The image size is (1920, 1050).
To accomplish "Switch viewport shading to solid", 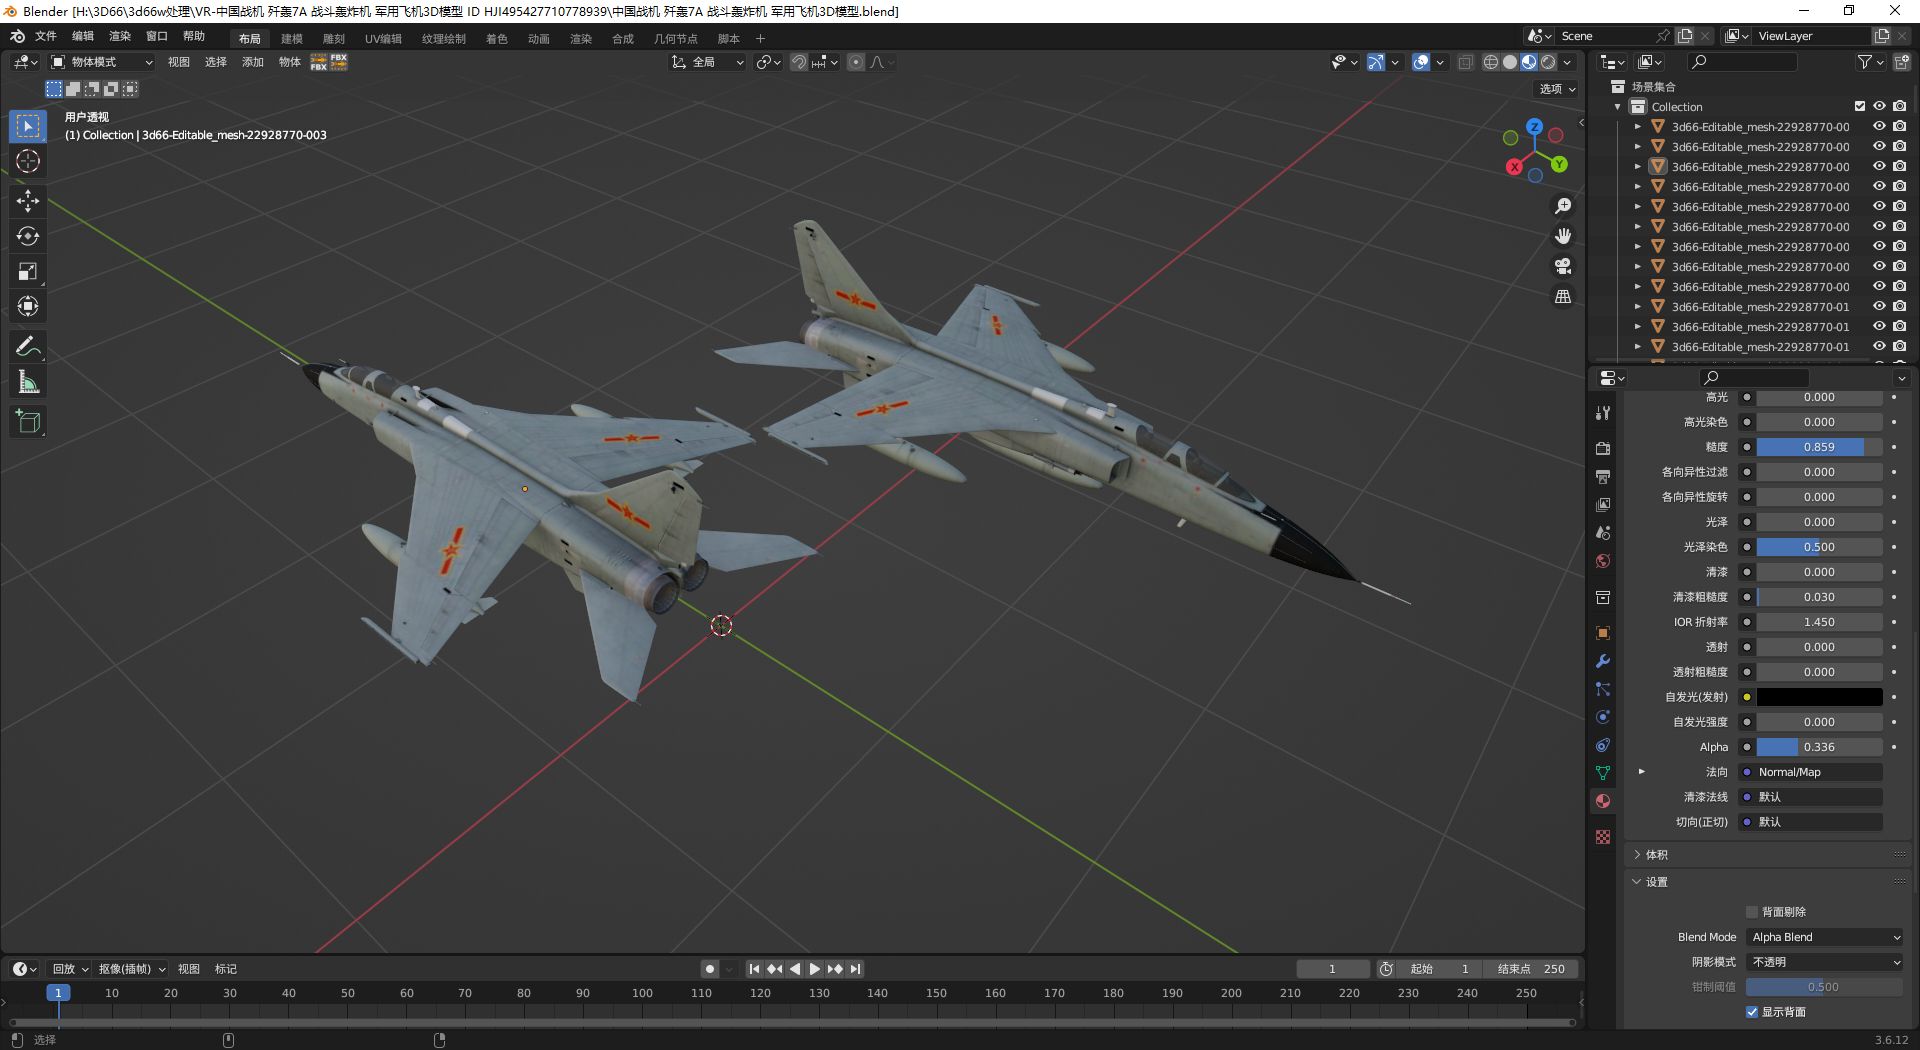I will point(1510,62).
